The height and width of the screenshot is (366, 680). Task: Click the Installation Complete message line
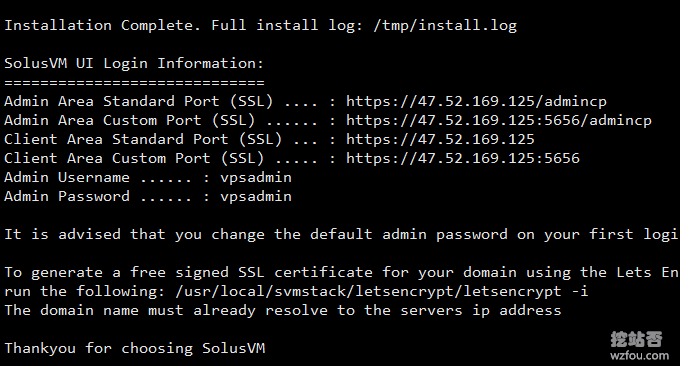click(x=261, y=26)
